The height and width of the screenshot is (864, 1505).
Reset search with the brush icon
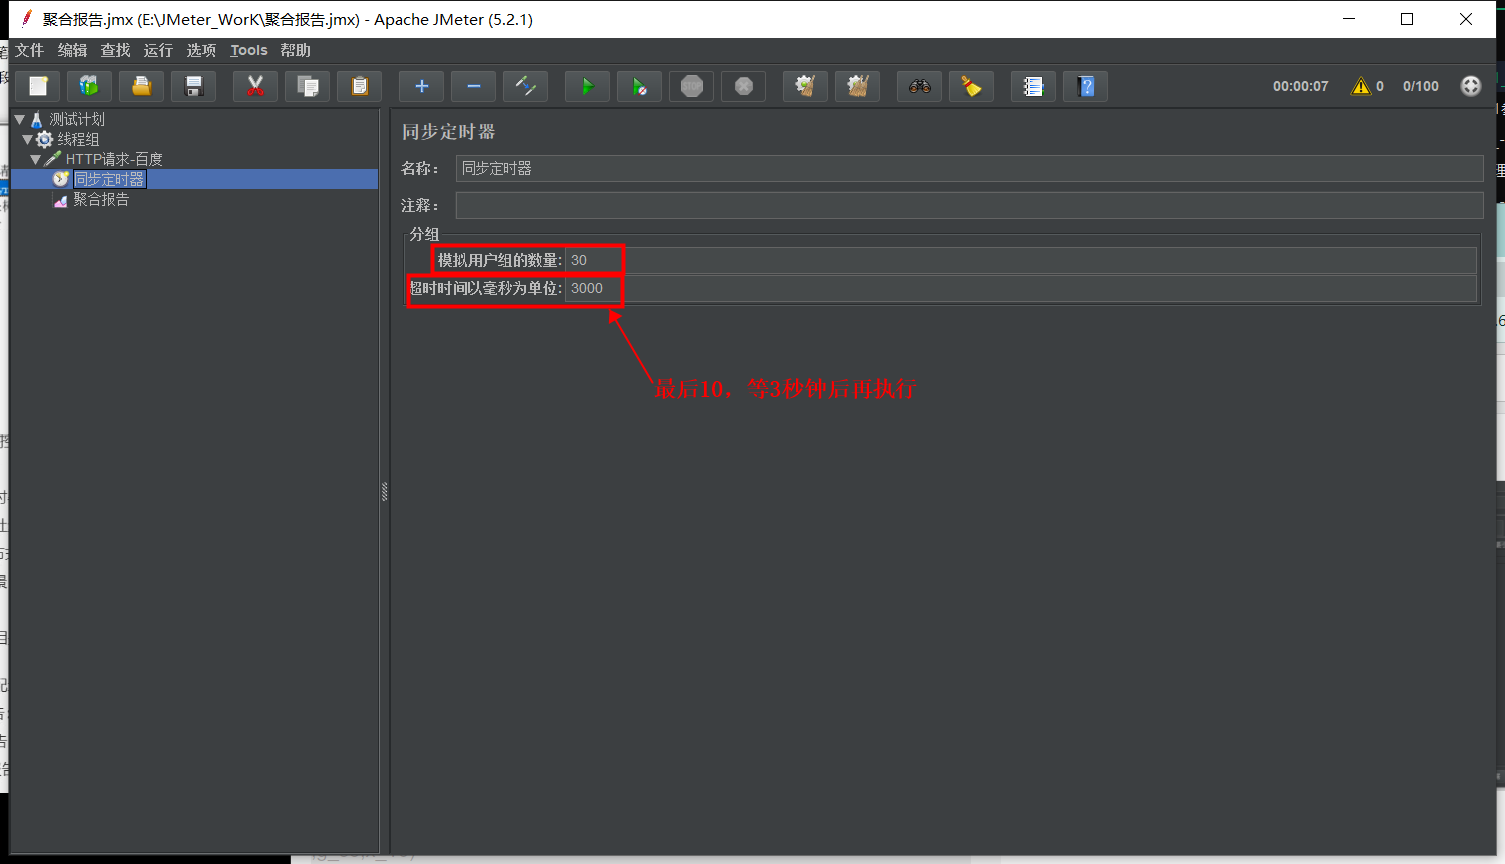(972, 86)
